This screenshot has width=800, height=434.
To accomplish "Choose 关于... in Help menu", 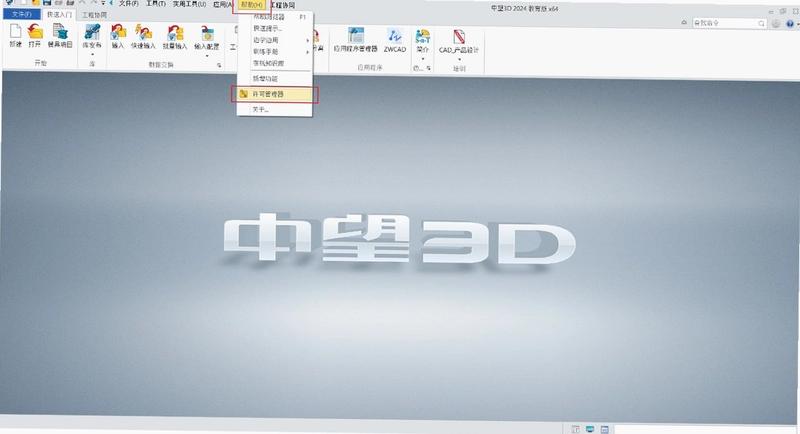I will 275,110.
